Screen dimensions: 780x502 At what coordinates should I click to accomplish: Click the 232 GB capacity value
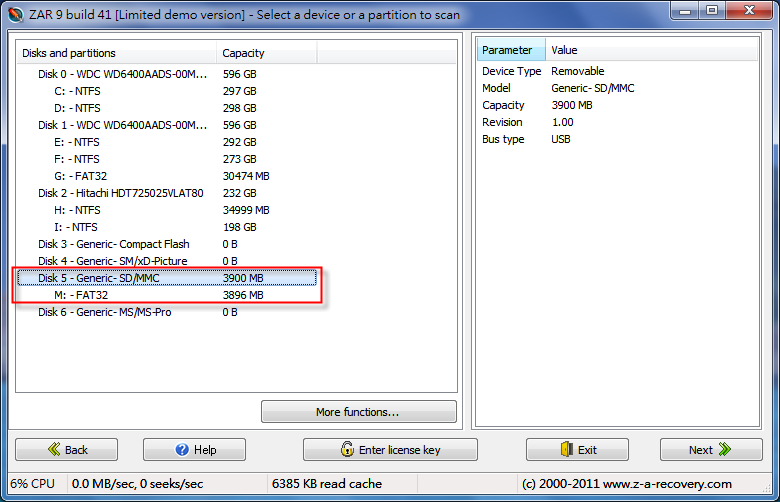240,193
